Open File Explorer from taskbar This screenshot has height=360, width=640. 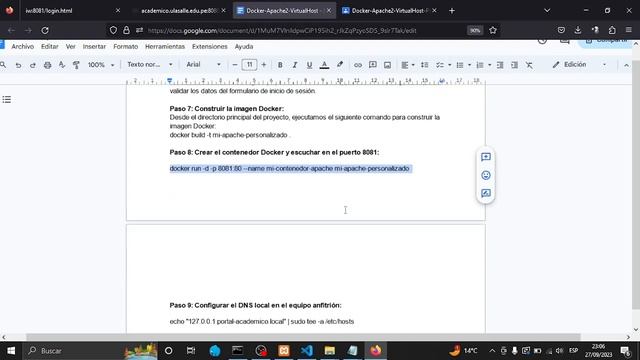[x=330, y=351]
